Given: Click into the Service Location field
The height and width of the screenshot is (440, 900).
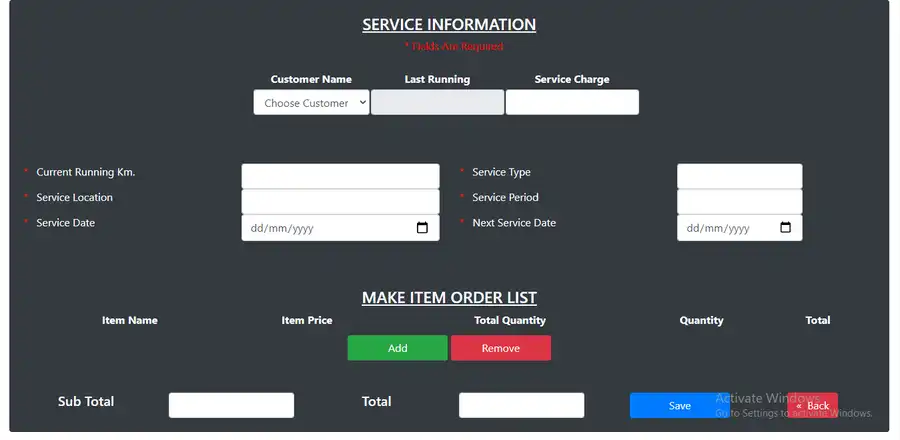Looking at the screenshot, I should click(340, 202).
